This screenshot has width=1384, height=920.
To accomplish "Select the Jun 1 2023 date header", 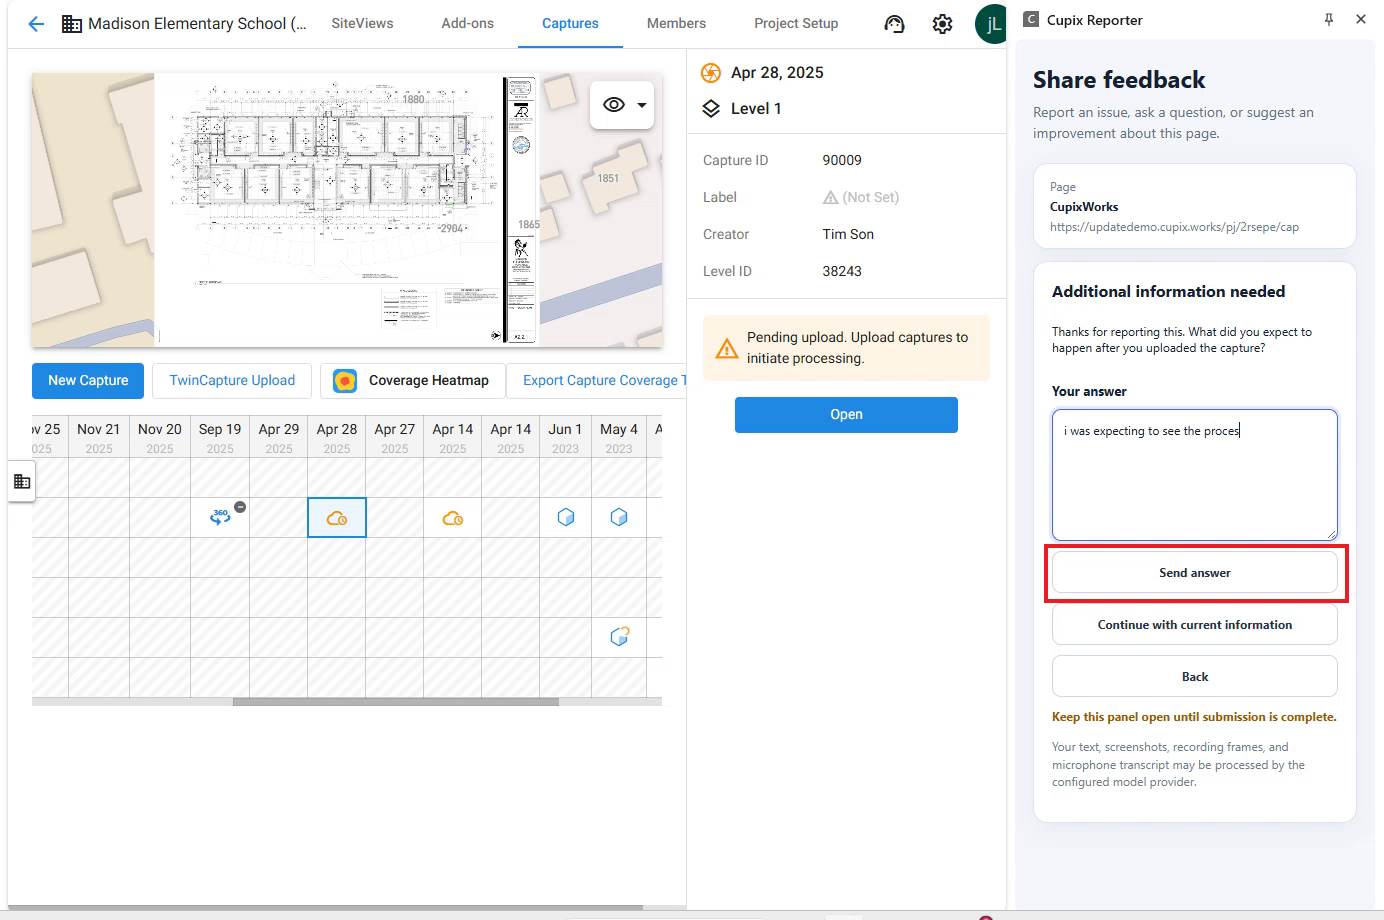I will (x=566, y=438).
